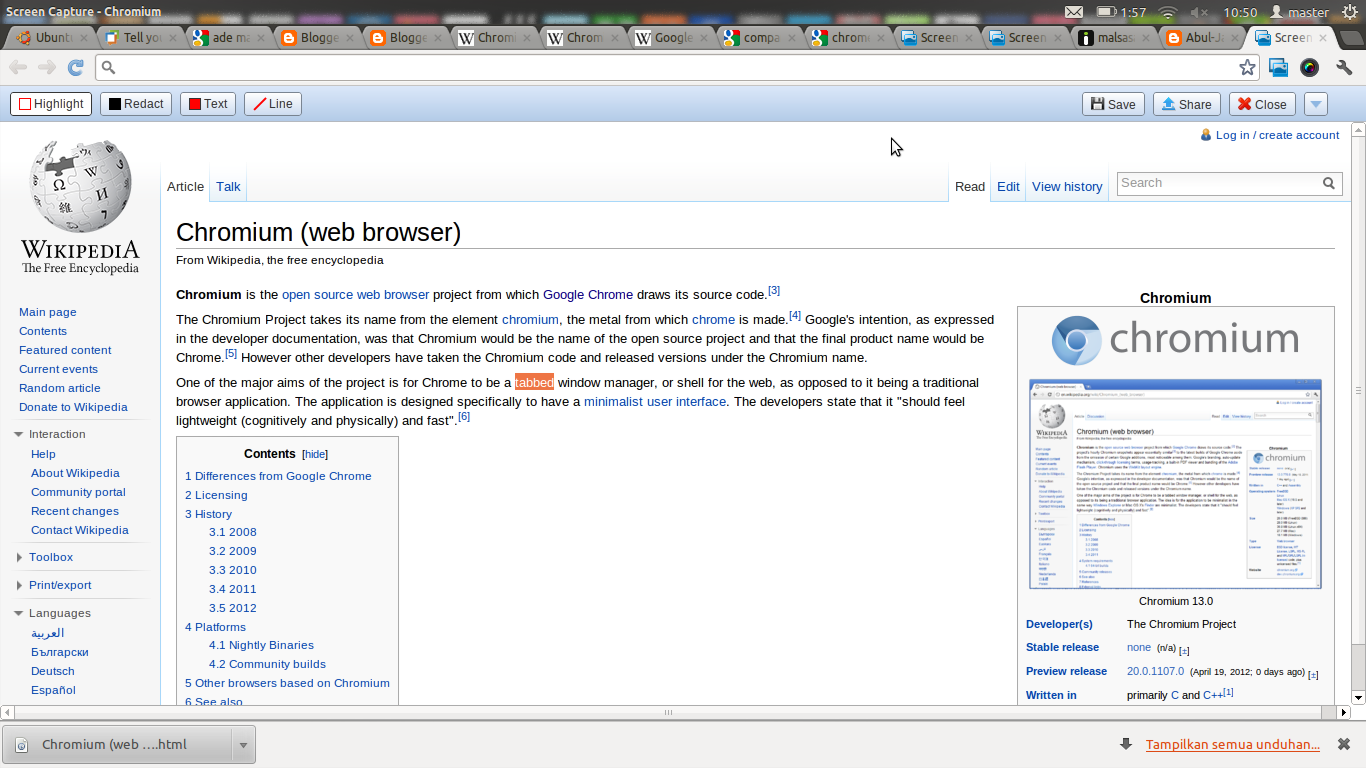Screen dimensions: 1366x768
Task: Select the Line drawing tool
Action: coord(273,104)
